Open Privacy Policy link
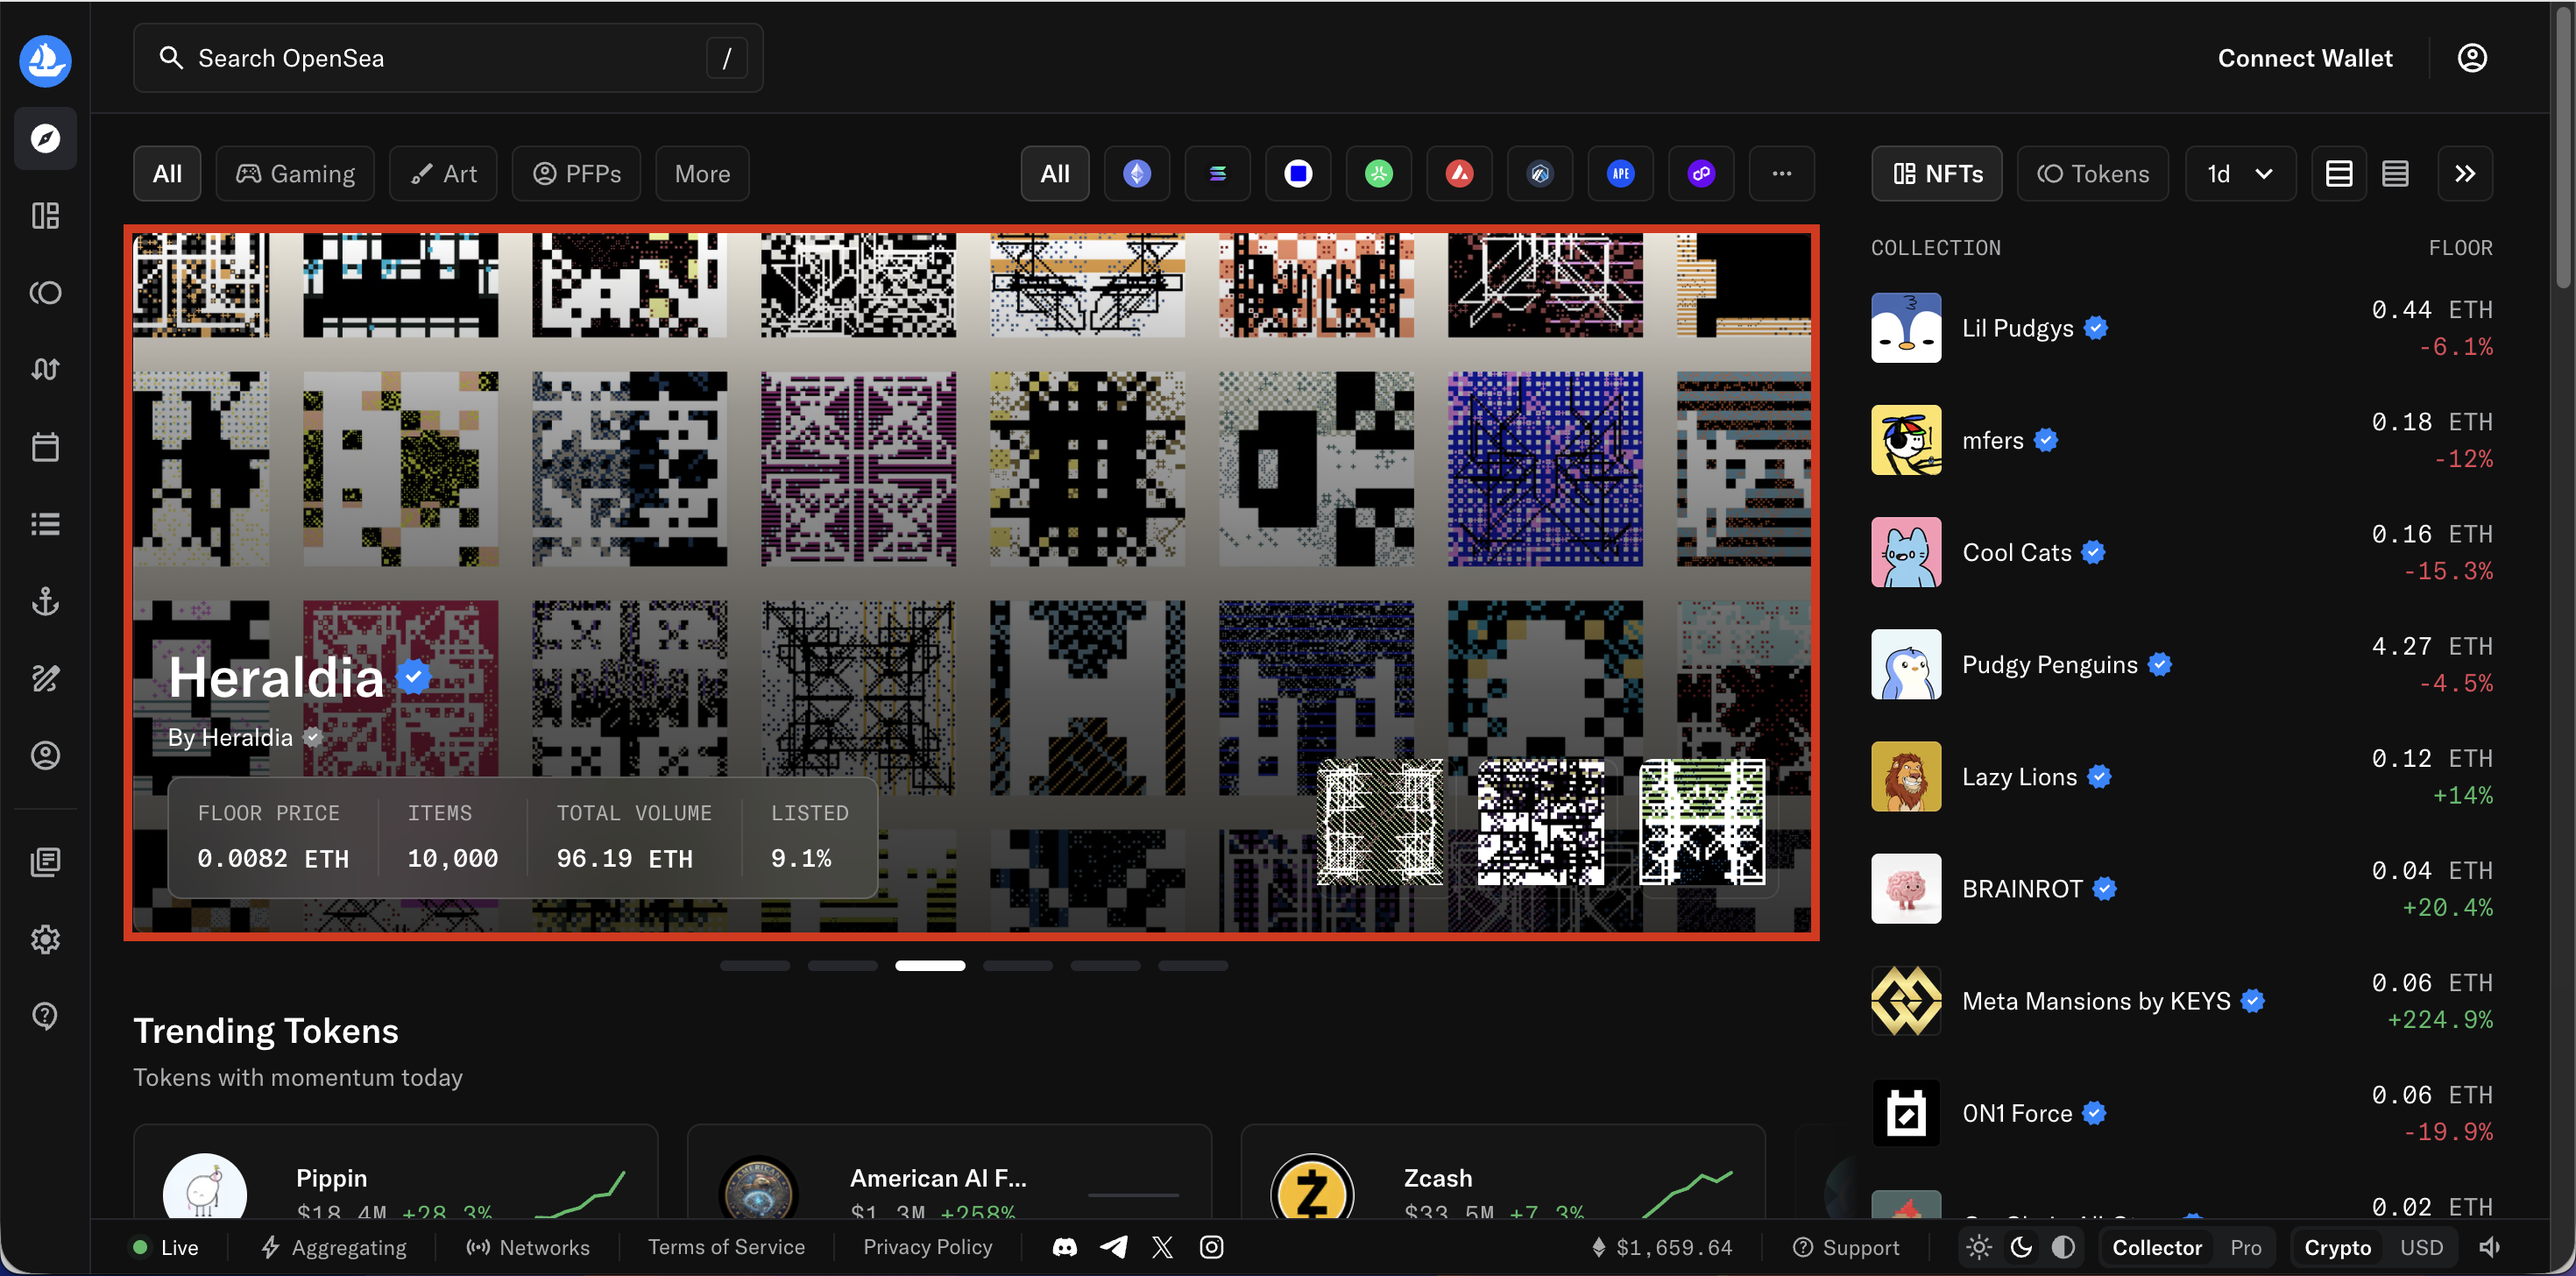Viewport: 2576px width, 1276px height. click(927, 1247)
